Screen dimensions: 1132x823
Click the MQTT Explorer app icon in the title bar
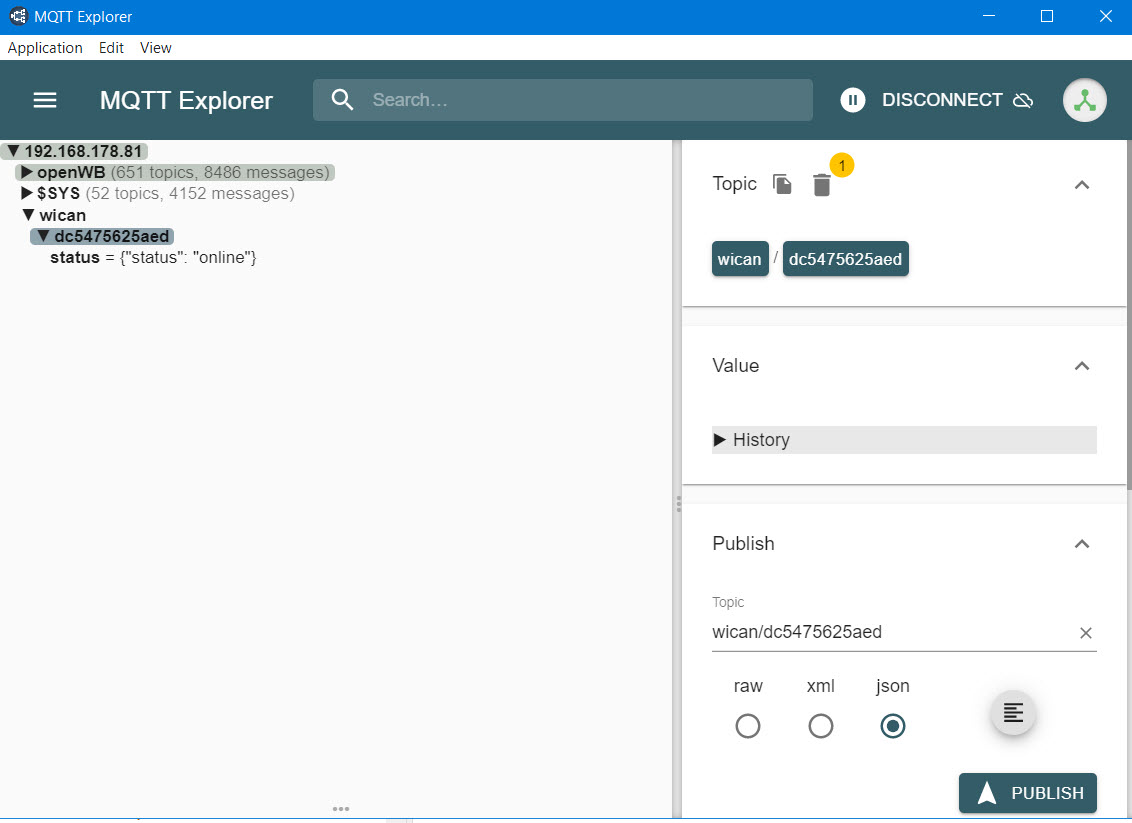pos(18,16)
